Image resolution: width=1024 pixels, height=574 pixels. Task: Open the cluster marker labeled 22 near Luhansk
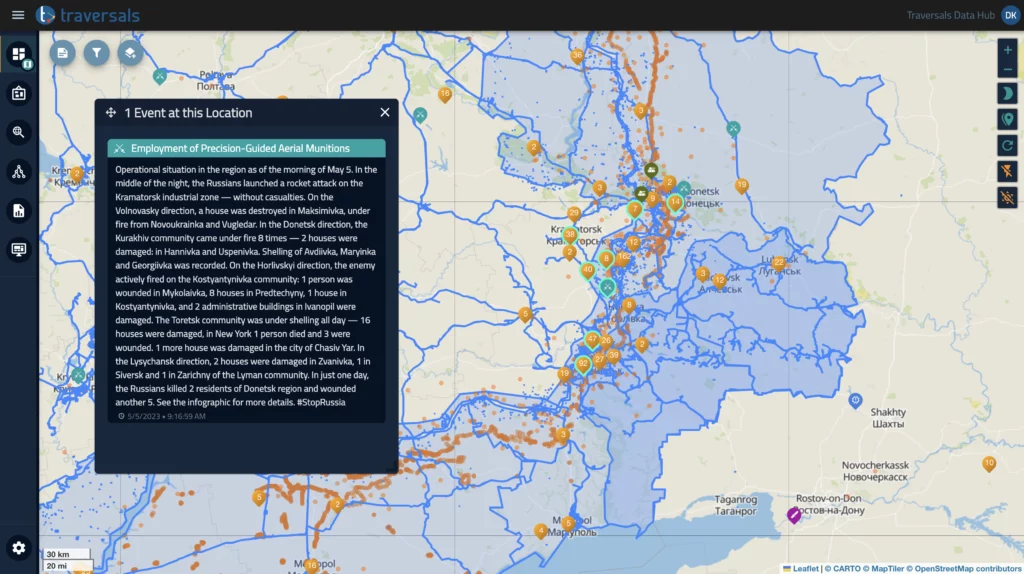[x=778, y=263]
